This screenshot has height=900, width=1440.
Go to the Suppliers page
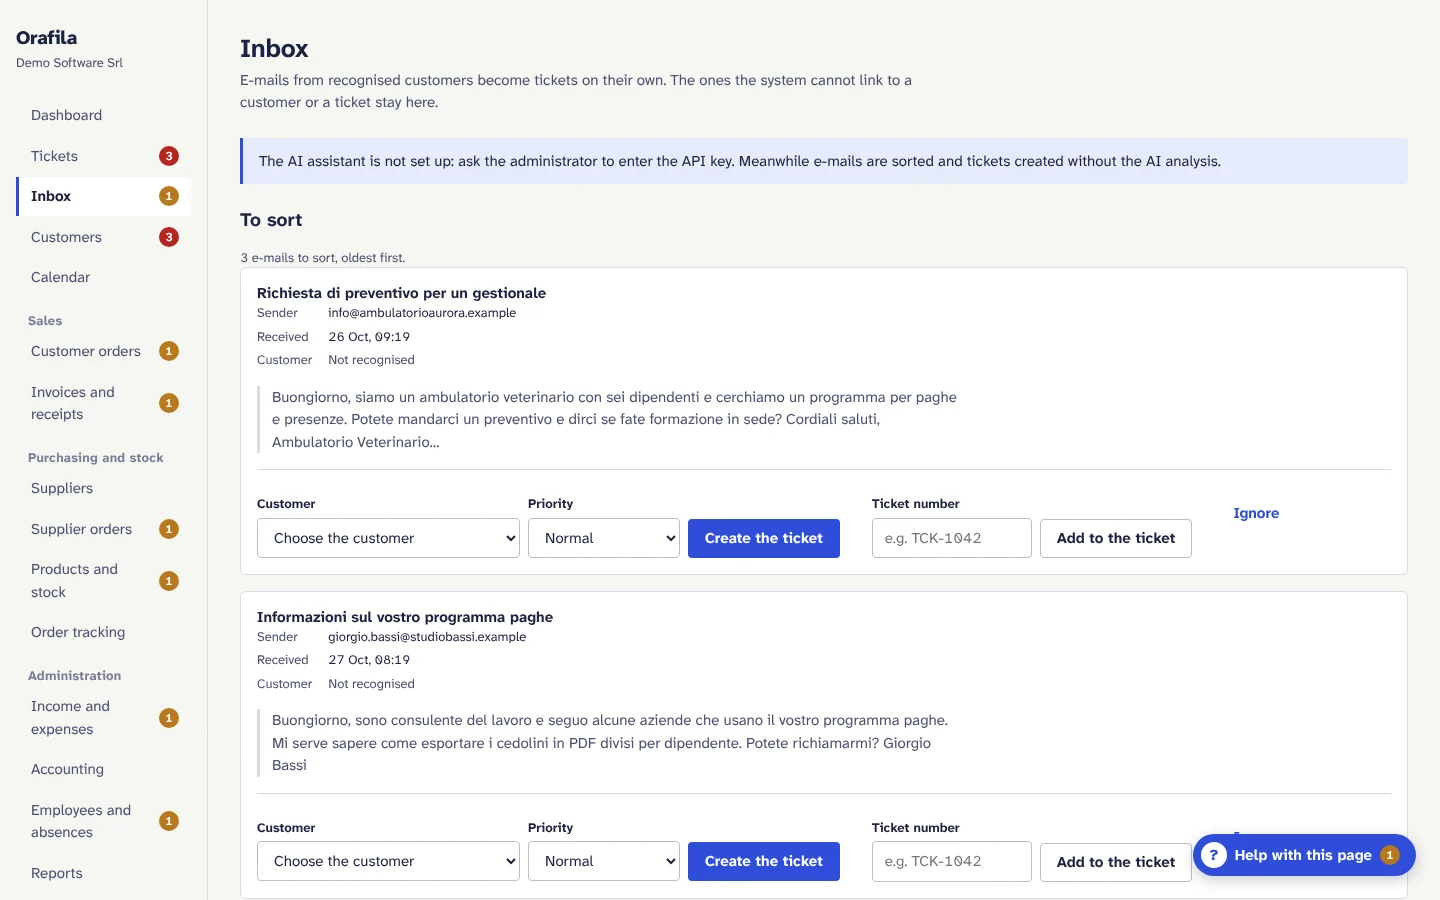104,488
